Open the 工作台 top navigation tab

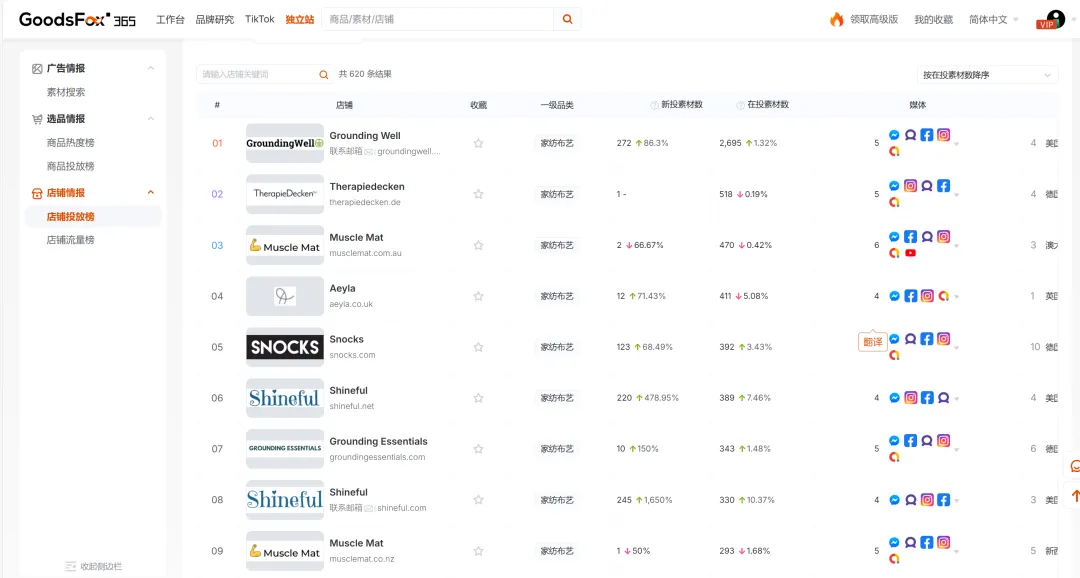pos(170,19)
